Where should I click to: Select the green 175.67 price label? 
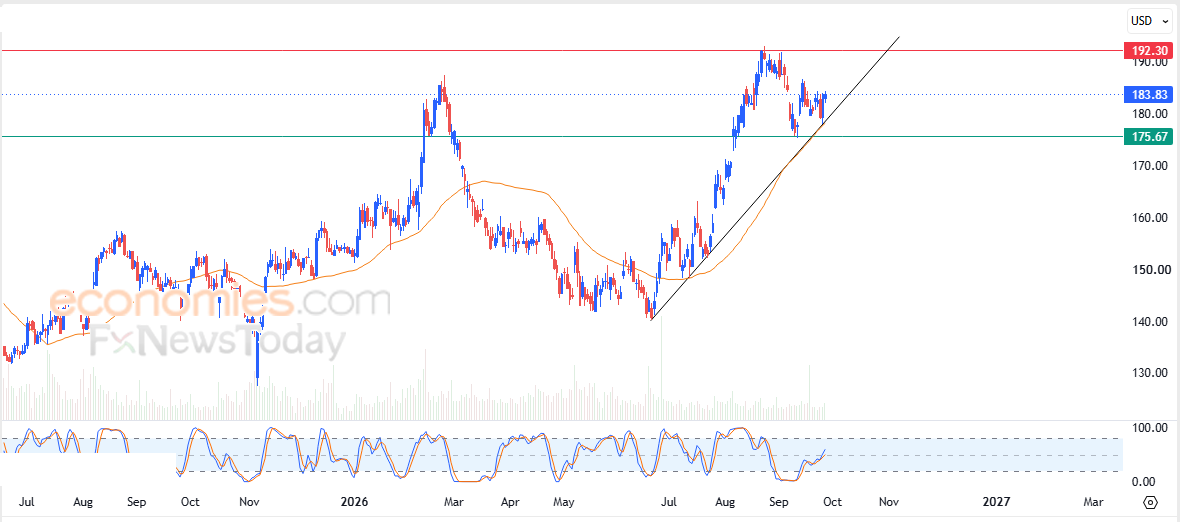(1147, 136)
